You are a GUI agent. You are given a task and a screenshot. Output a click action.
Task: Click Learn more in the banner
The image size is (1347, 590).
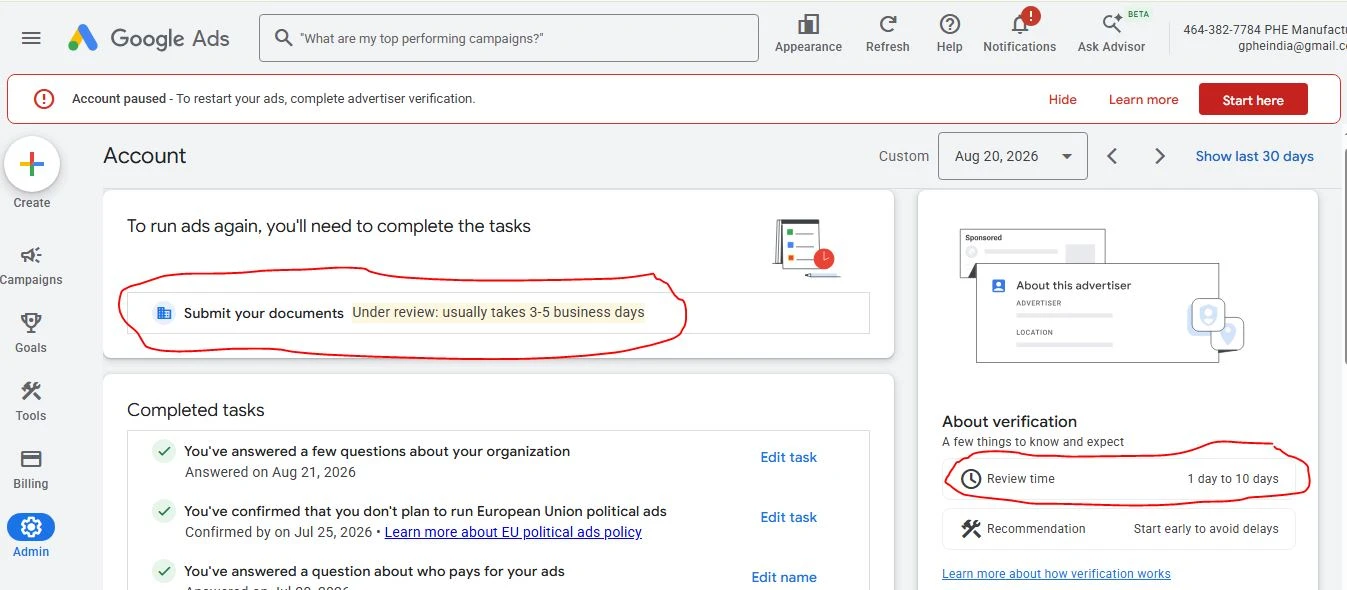coord(1143,100)
